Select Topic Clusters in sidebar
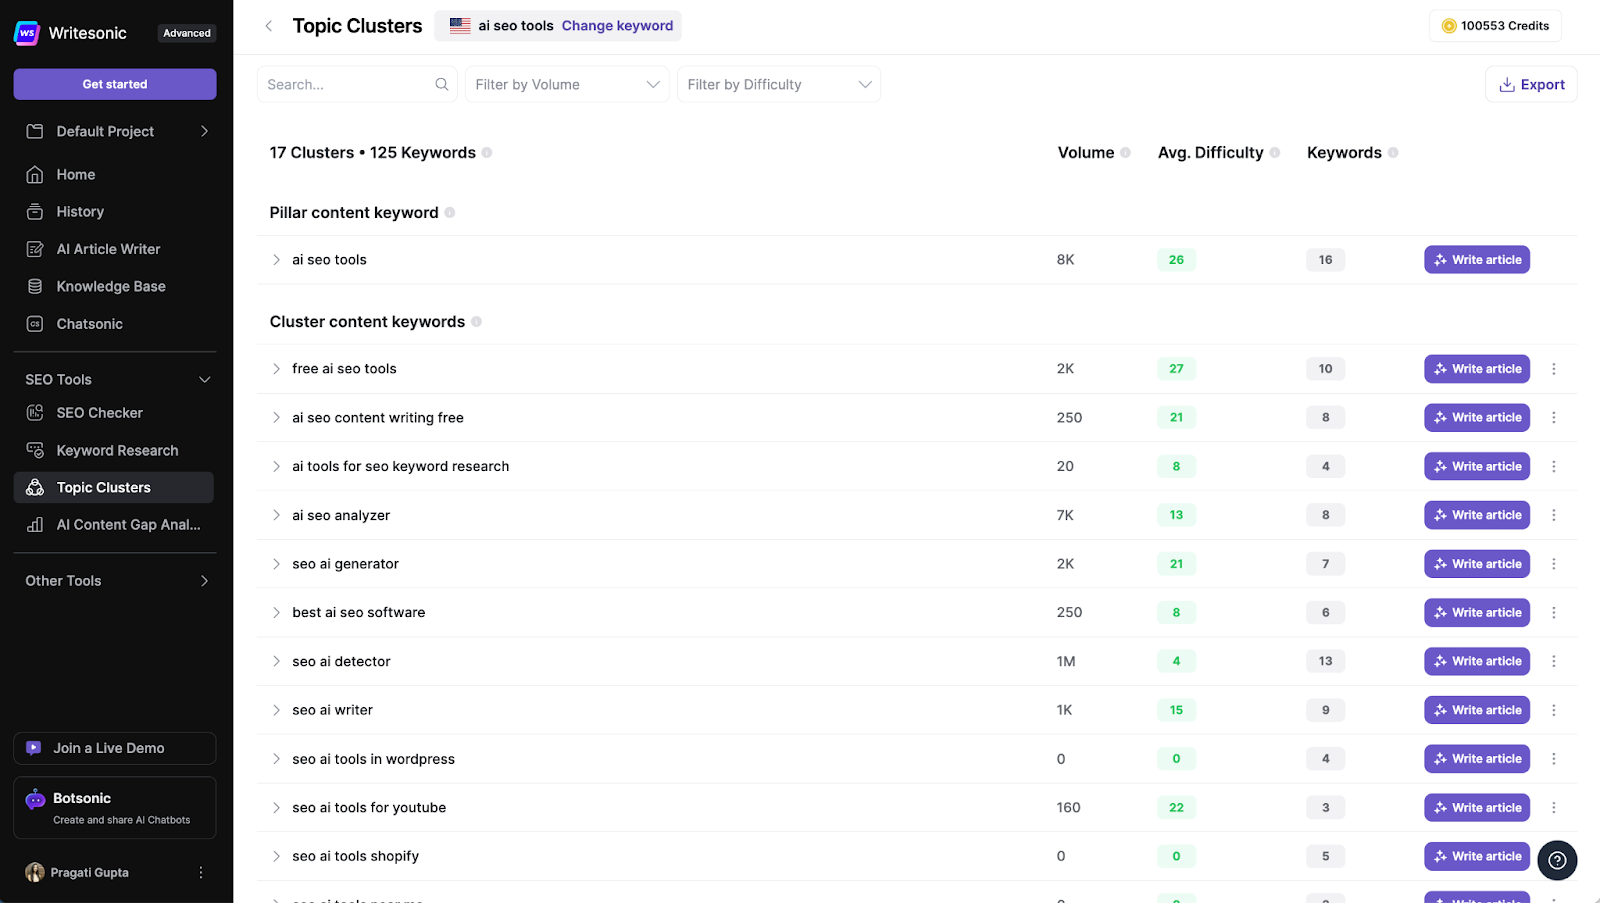This screenshot has width=1600, height=903. [114, 488]
